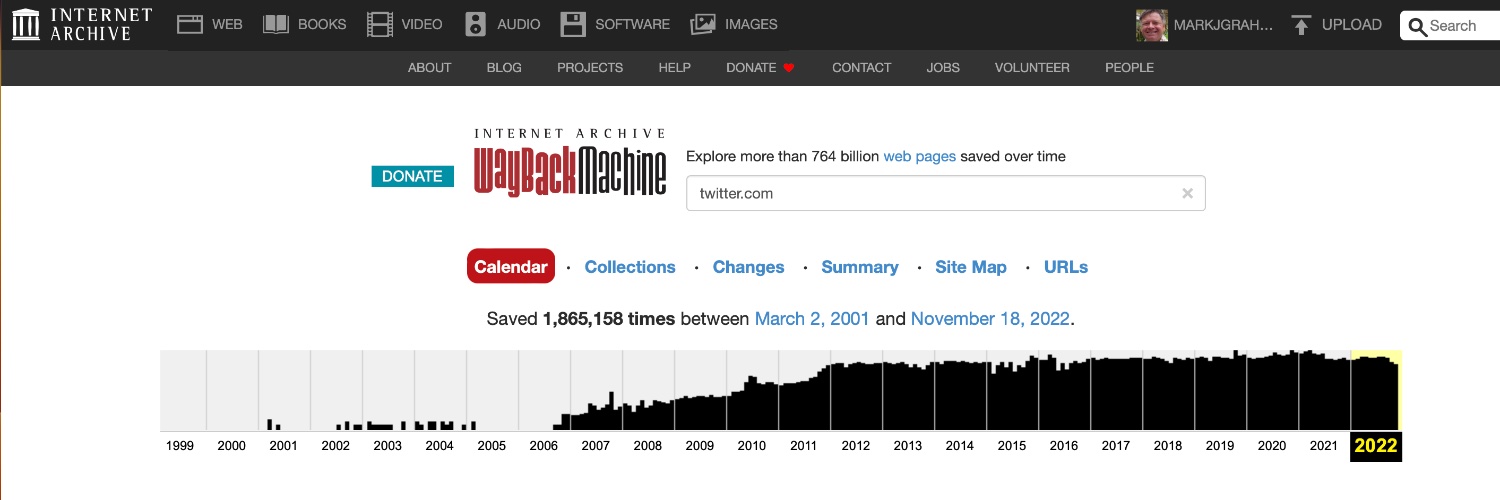Click the user profile avatar picture

click(x=1152, y=25)
